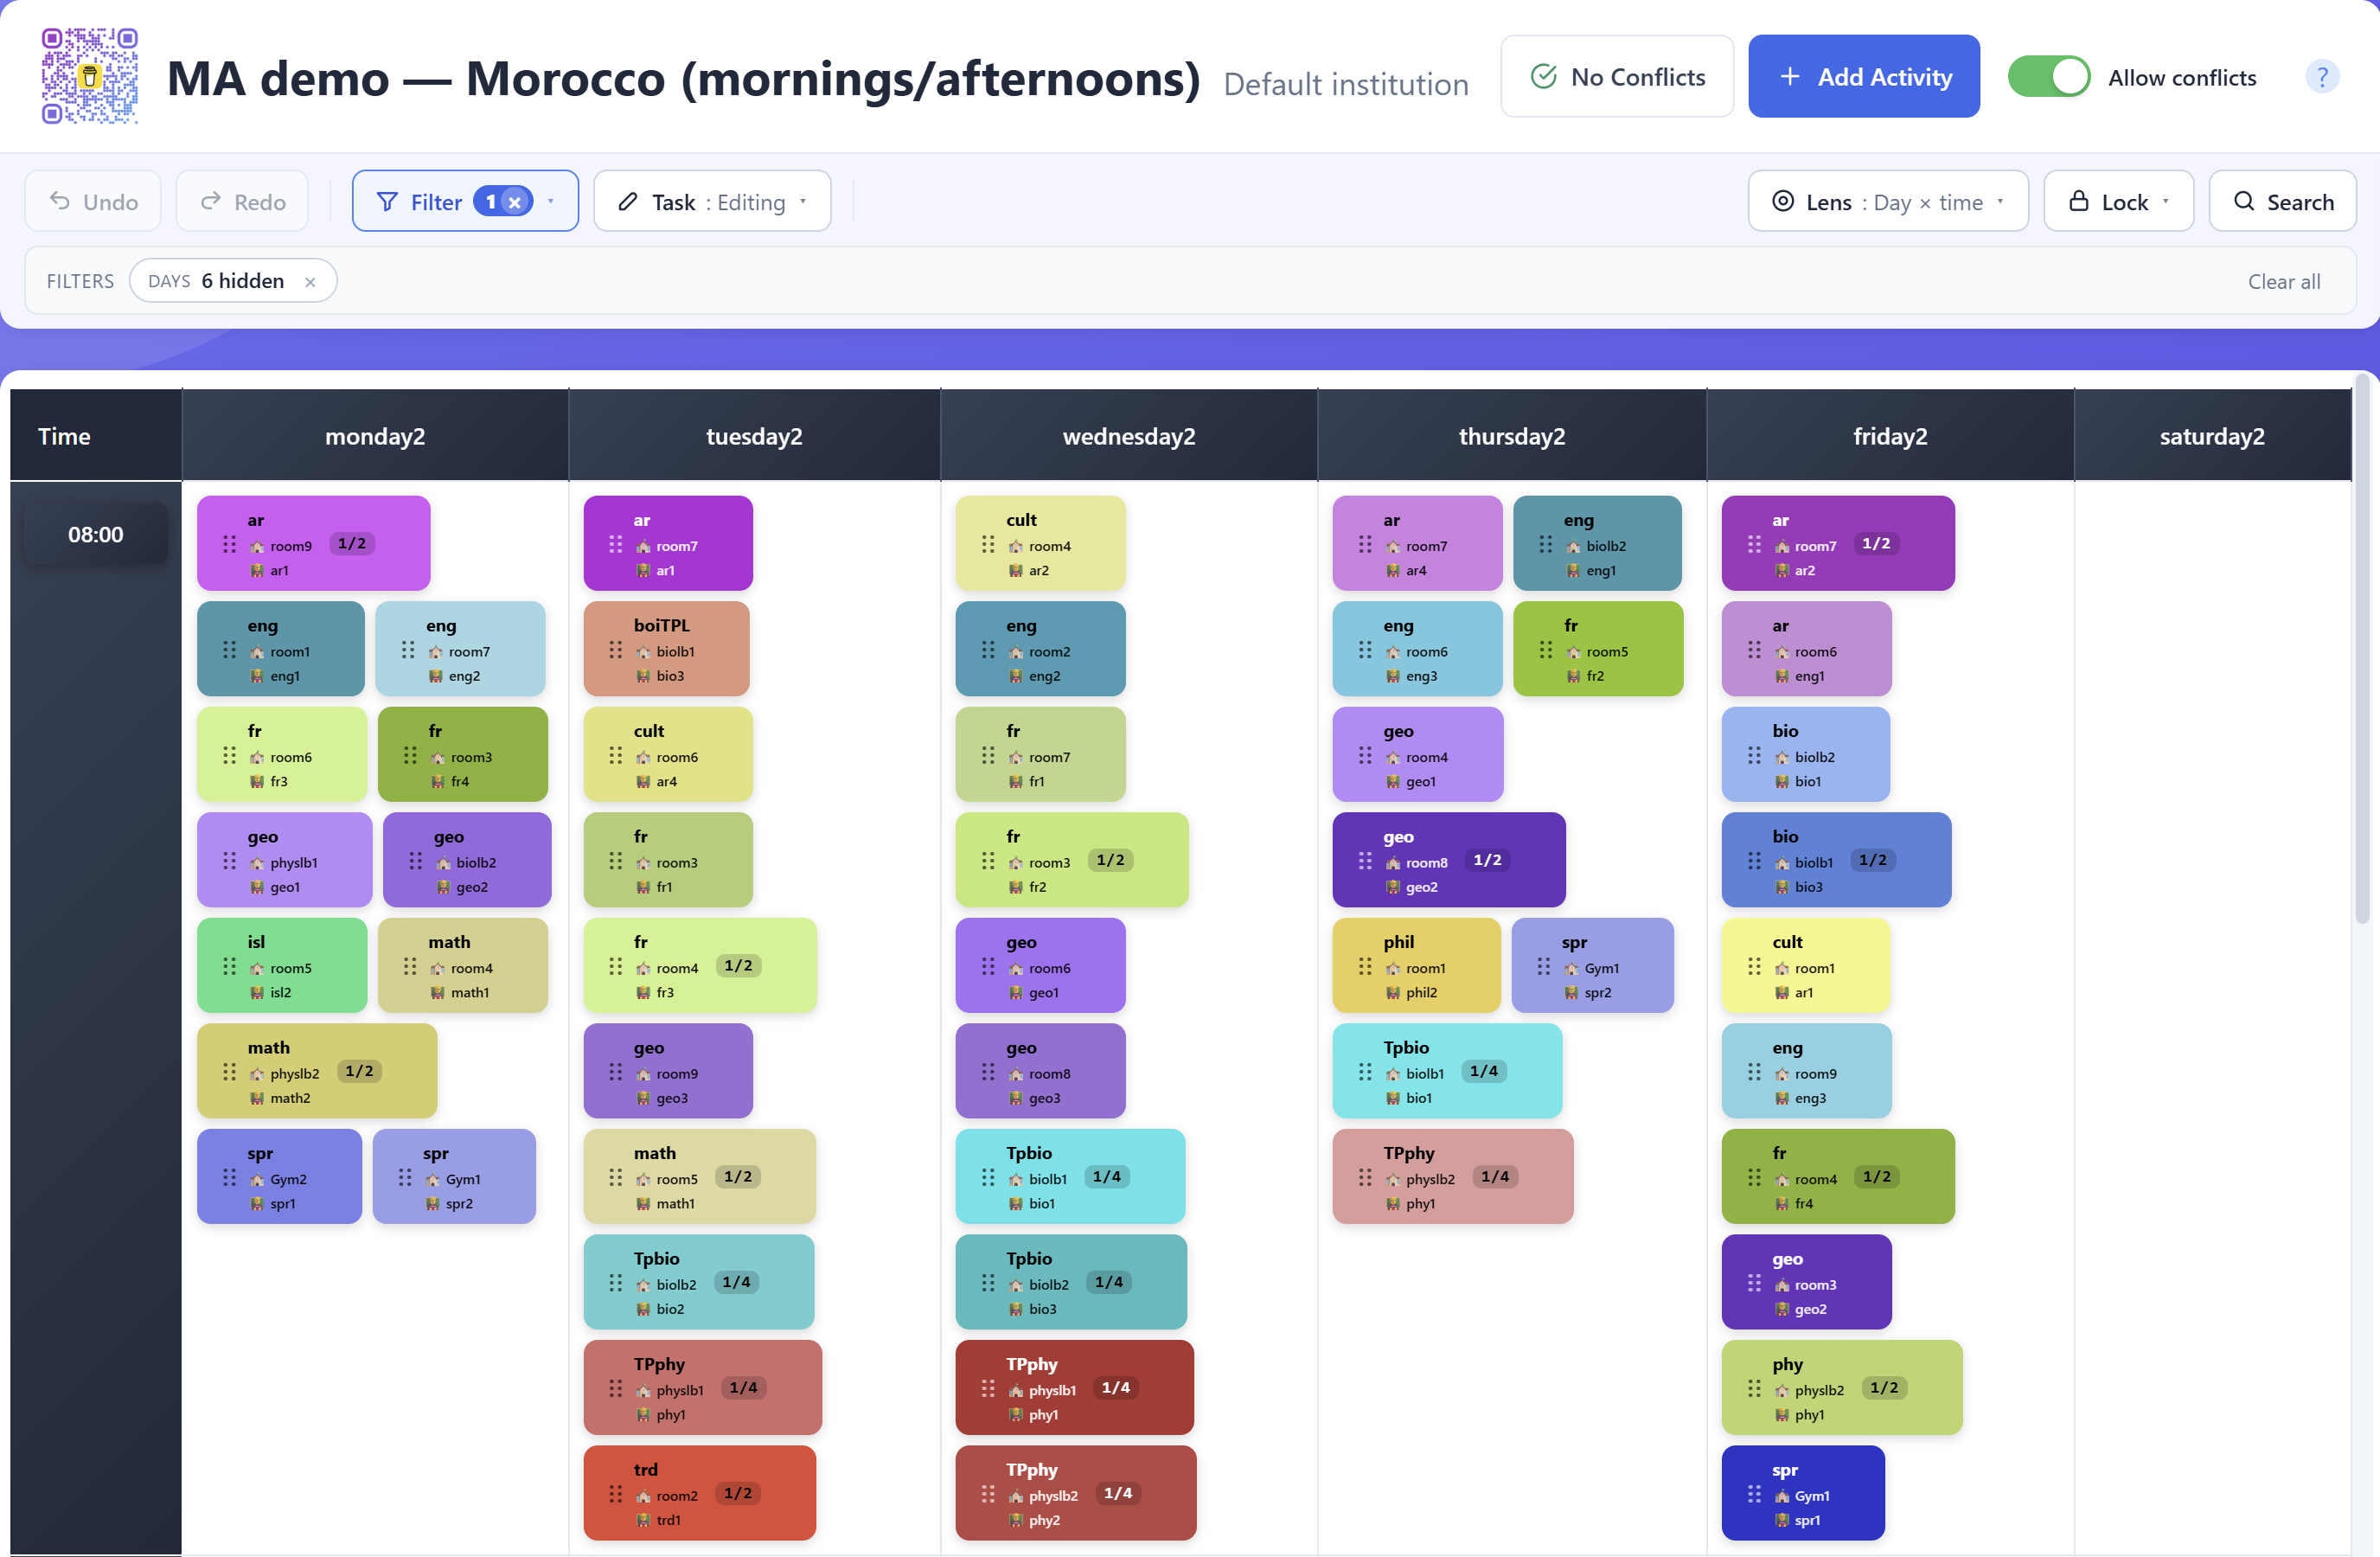Click the No Conflicts status button

(x=1617, y=77)
